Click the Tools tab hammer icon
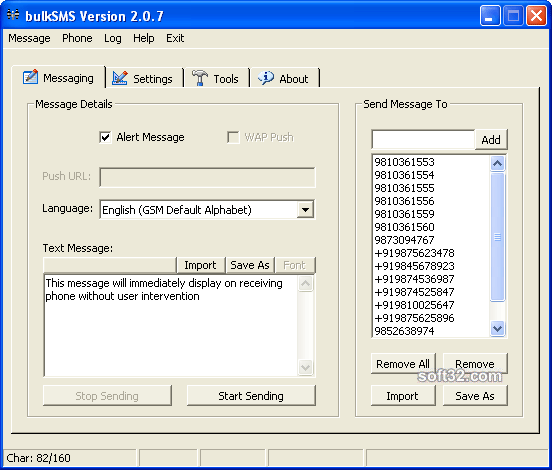This screenshot has height=470, width=552. [x=200, y=78]
